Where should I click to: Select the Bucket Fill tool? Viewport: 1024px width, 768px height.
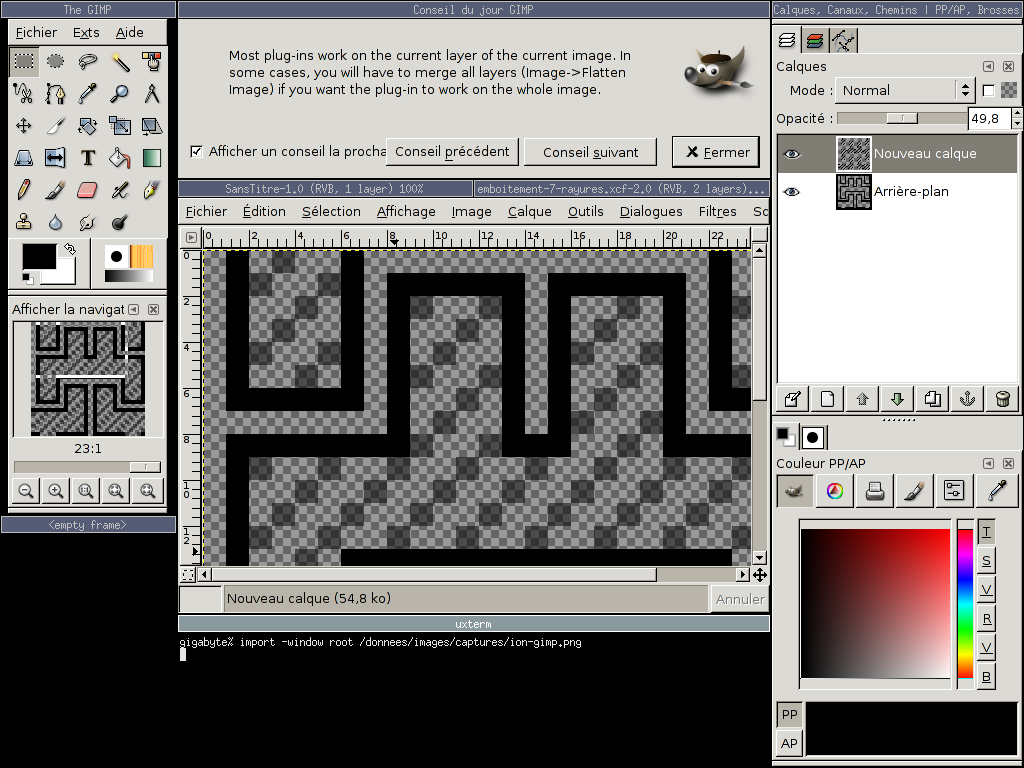click(x=120, y=157)
